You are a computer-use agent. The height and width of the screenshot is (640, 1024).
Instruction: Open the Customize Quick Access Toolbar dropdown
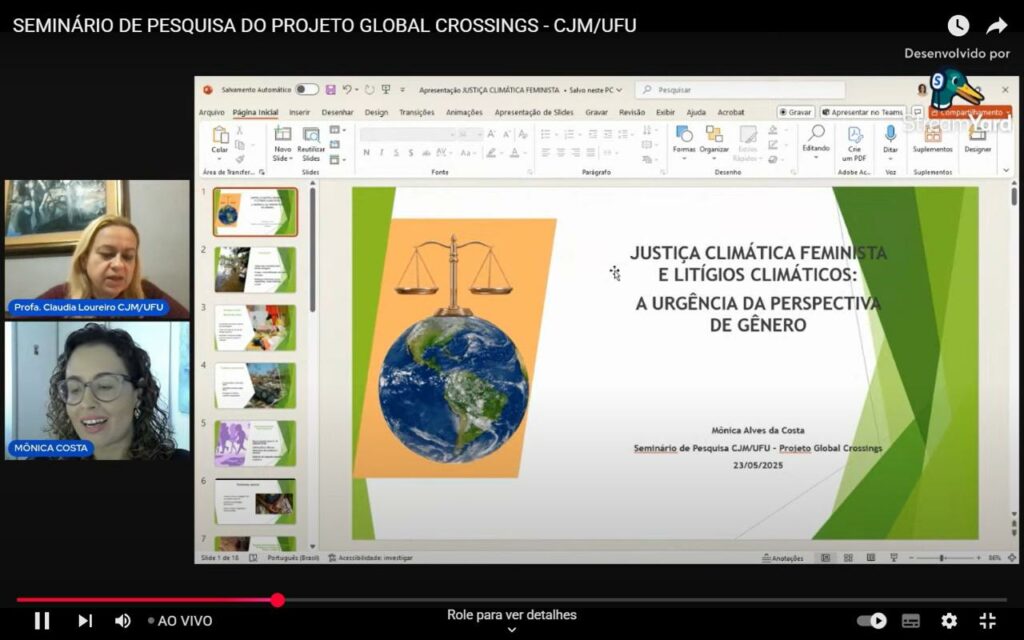pyautogui.click(x=403, y=90)
